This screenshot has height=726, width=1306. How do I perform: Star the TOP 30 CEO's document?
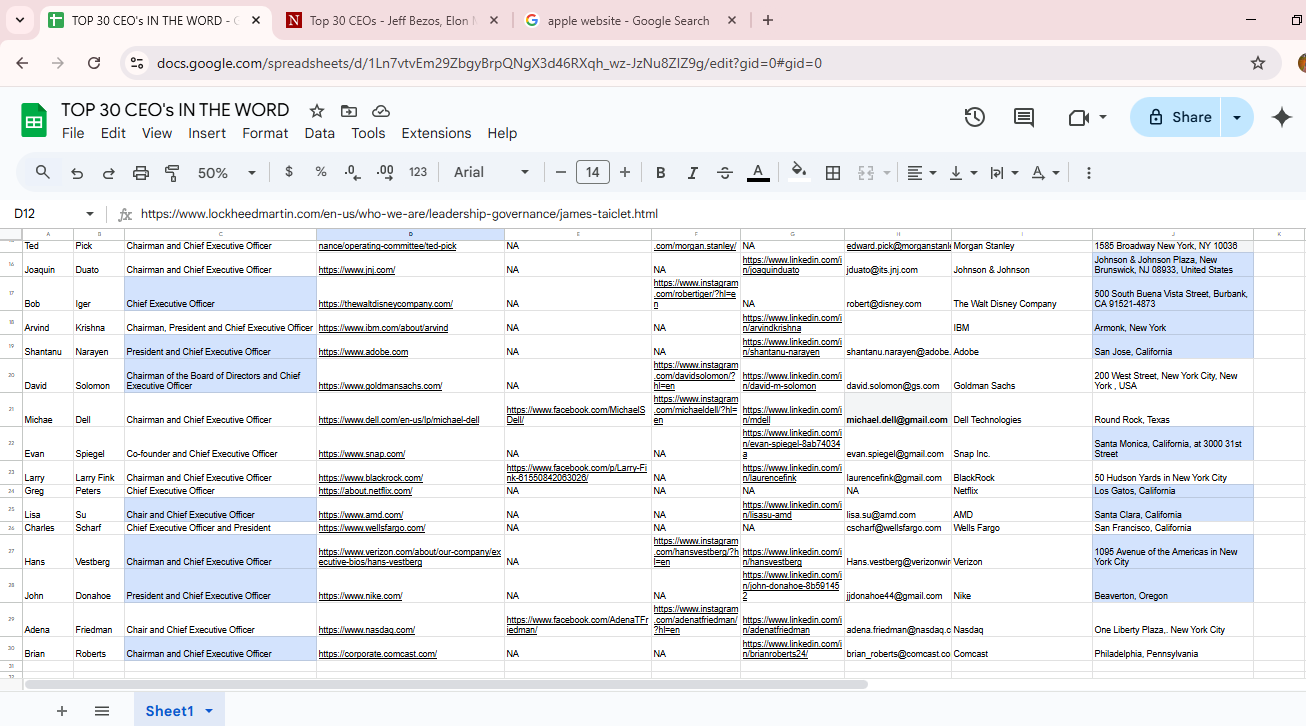pos(317,111)
